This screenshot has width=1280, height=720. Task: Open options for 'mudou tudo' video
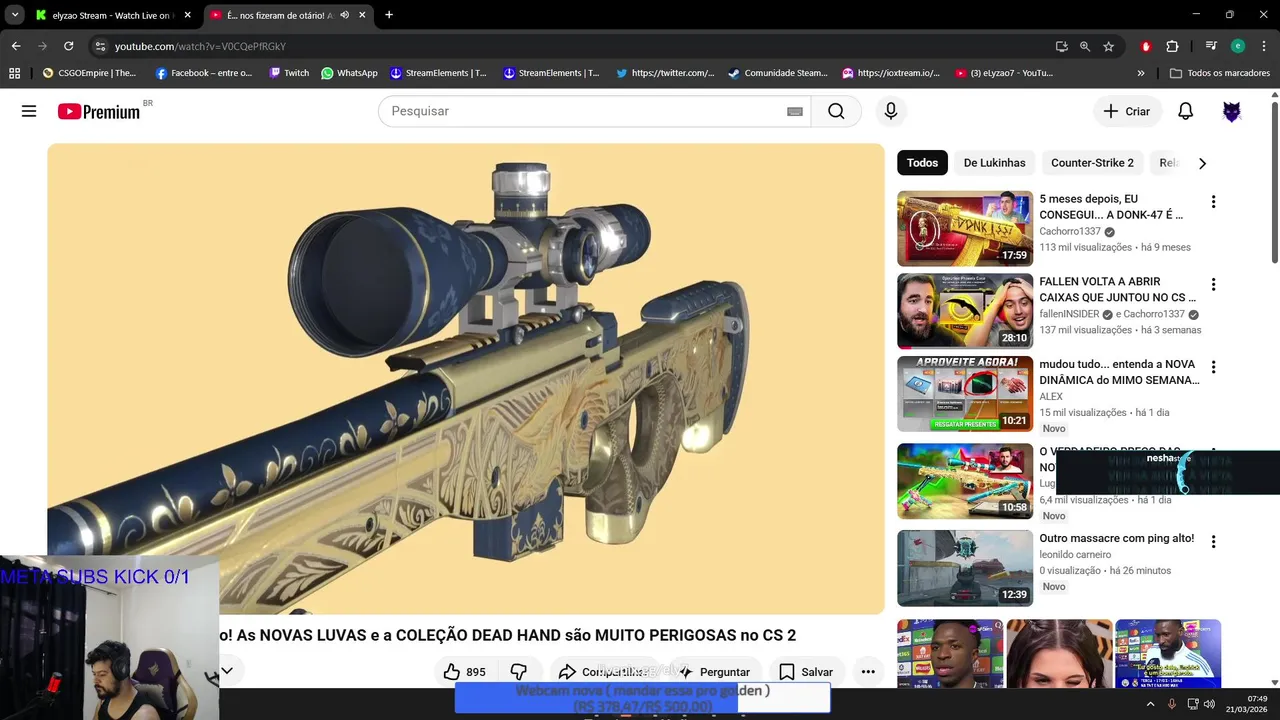pos(1213,368)
